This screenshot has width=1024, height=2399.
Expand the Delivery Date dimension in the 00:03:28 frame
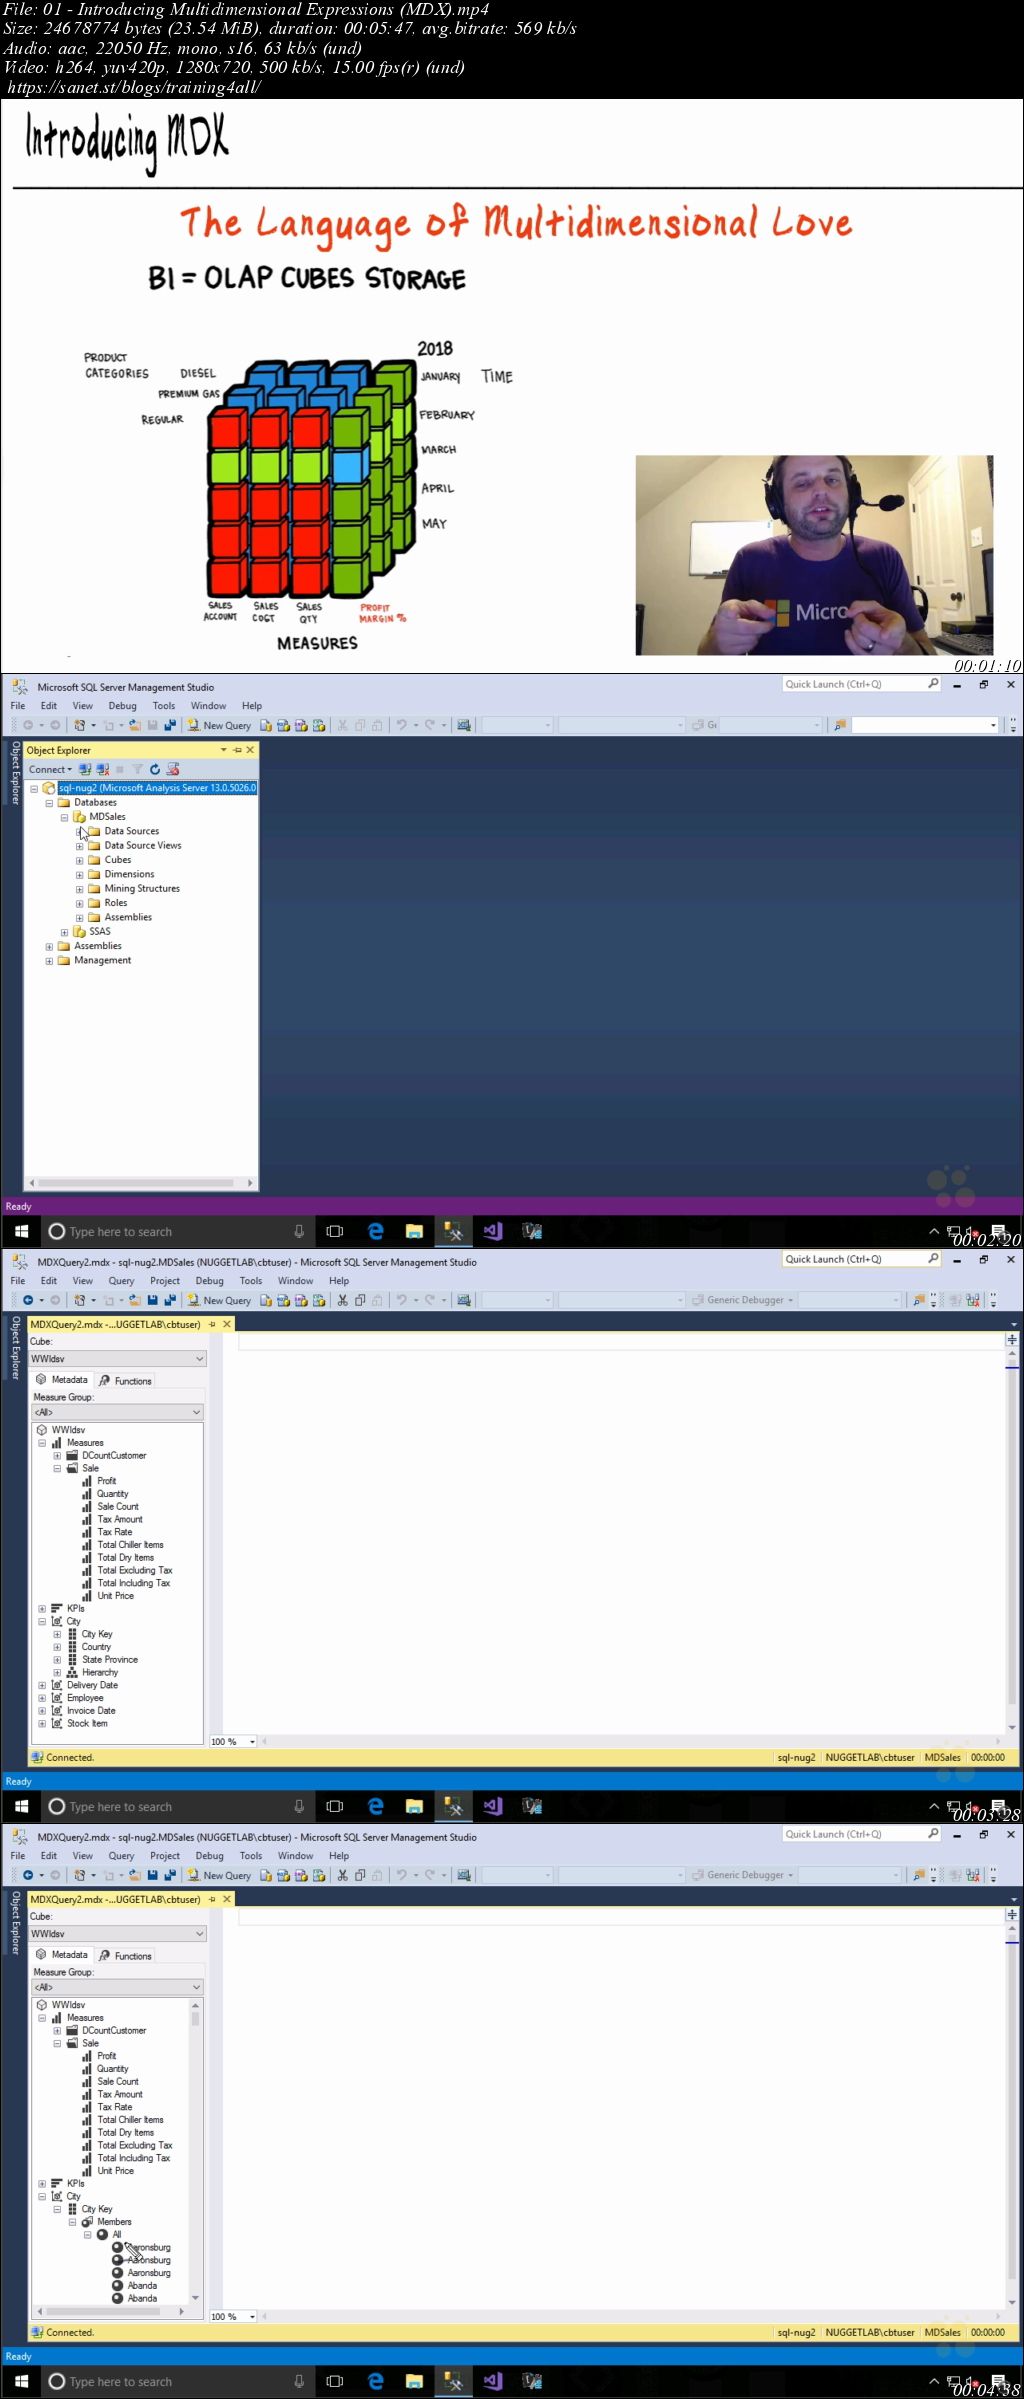(x=42, y=1686)
